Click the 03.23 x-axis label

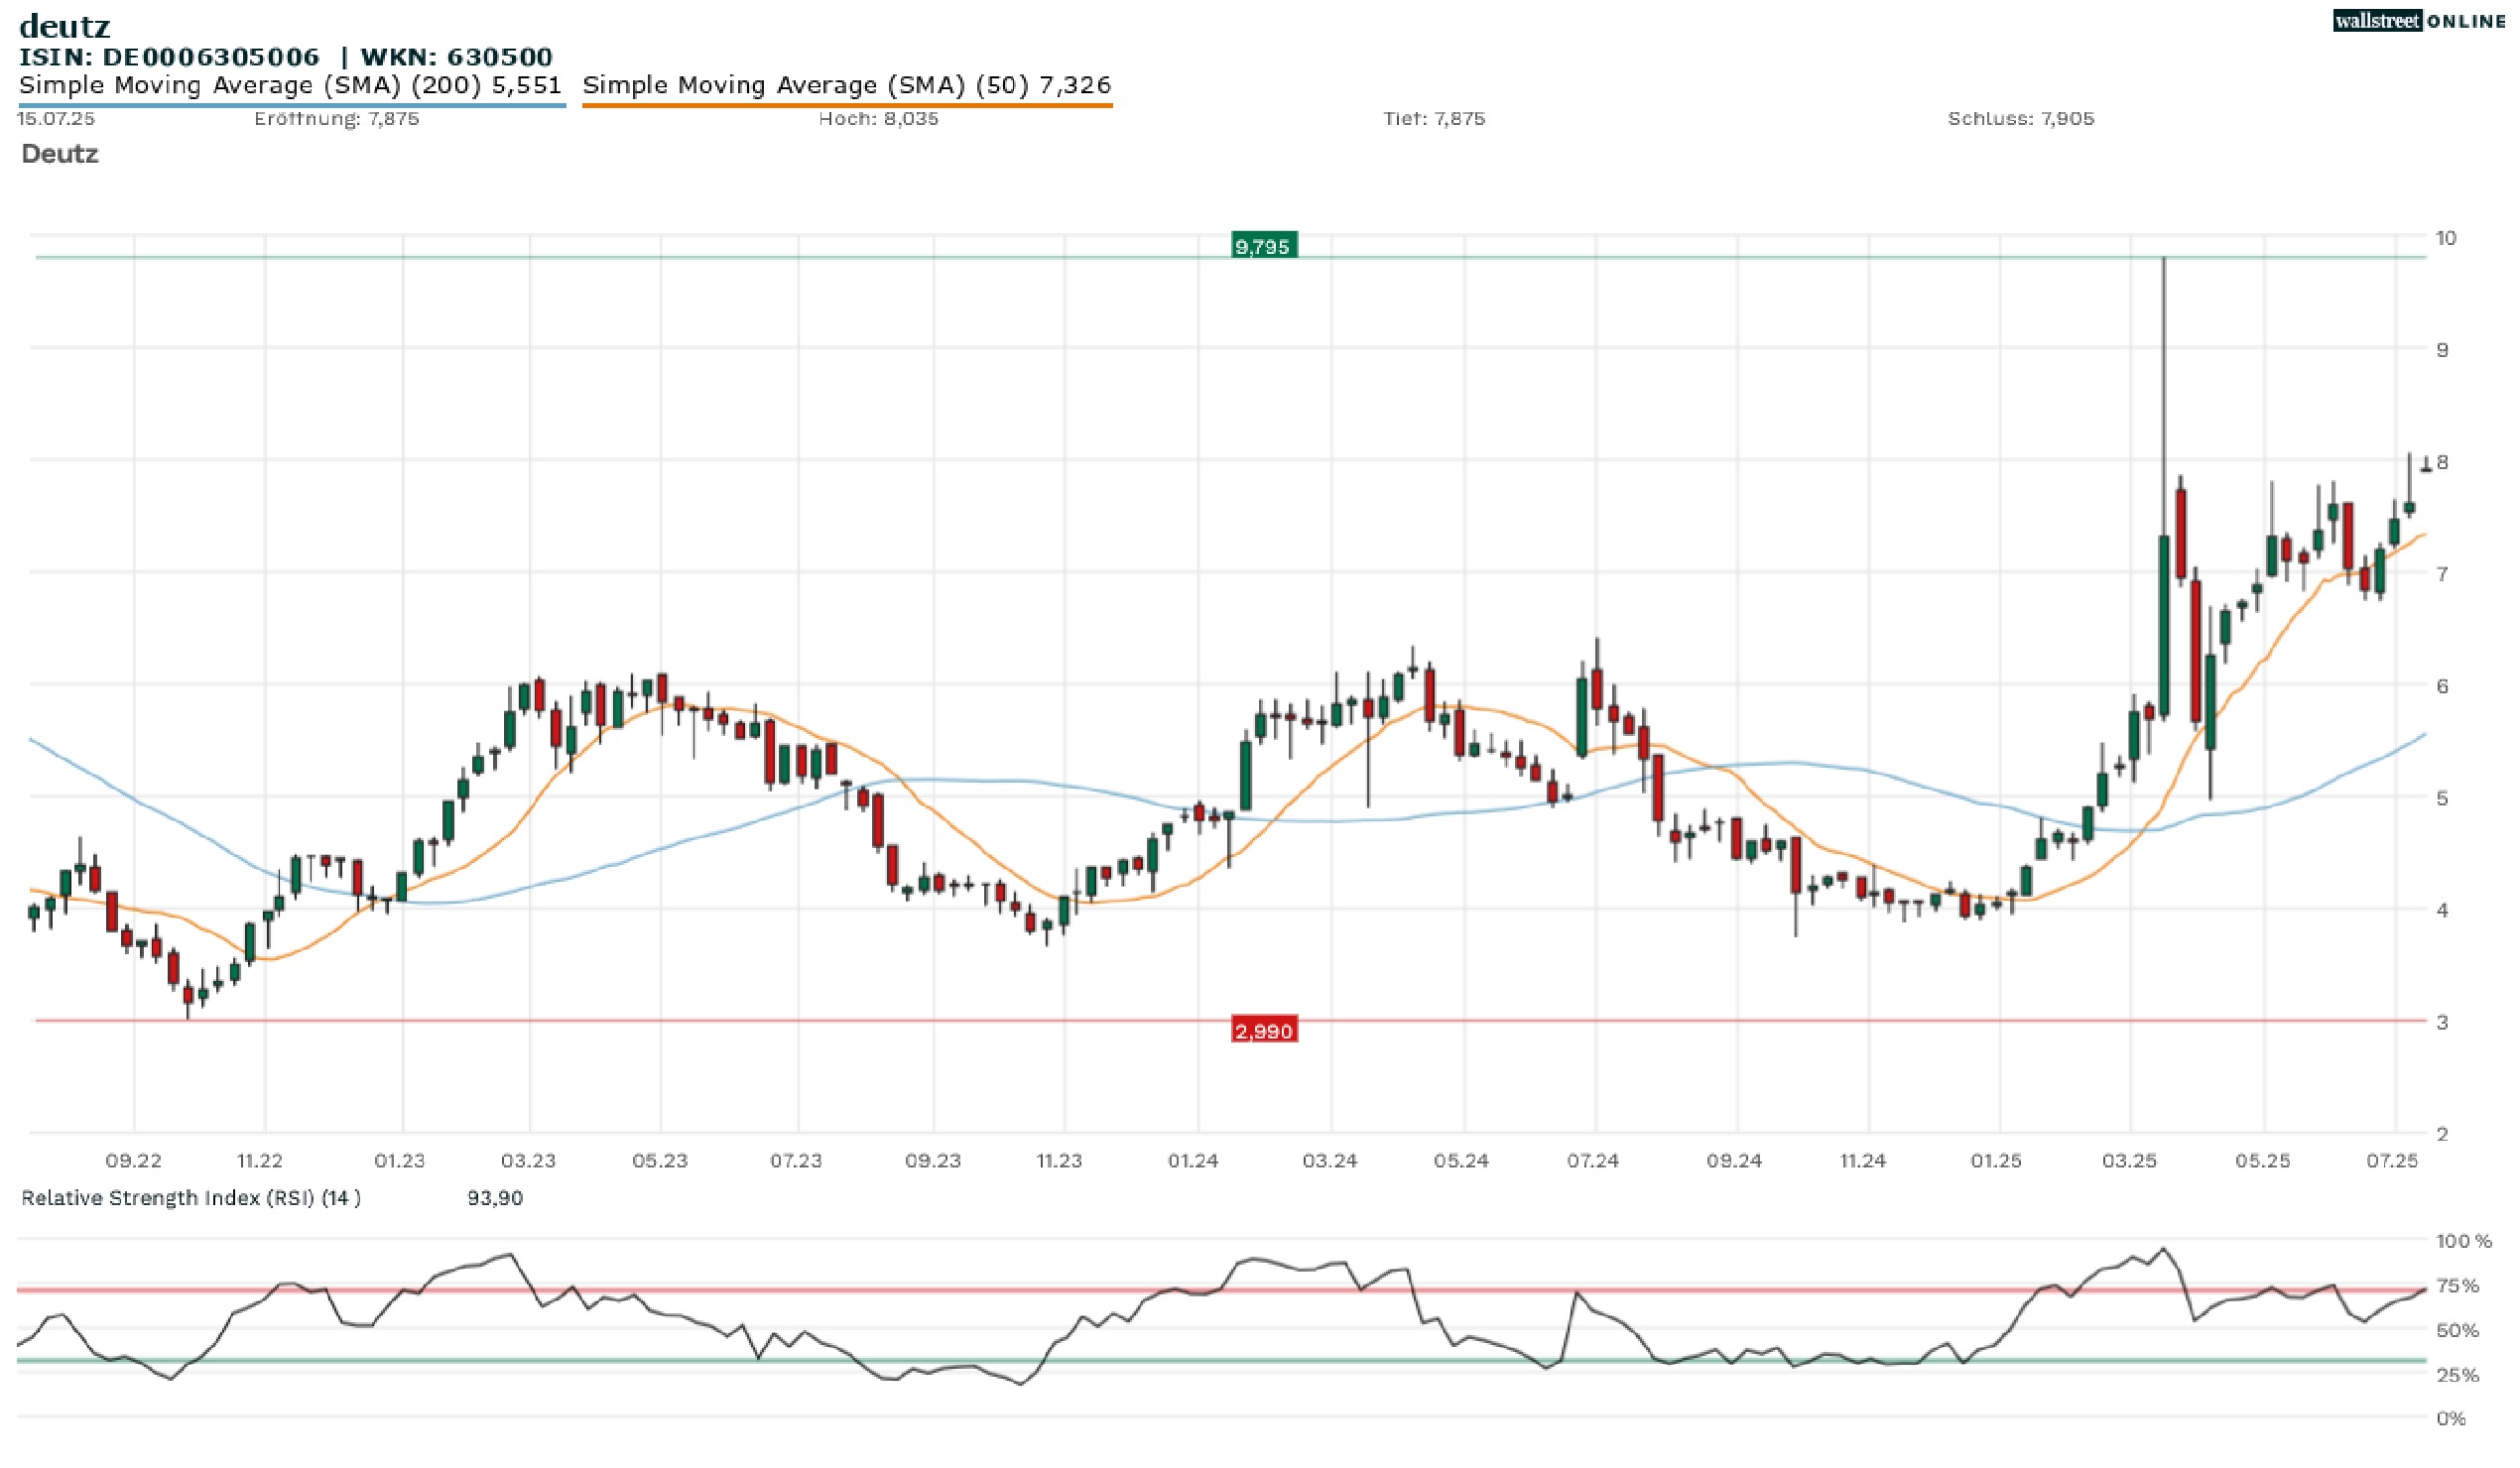click(x=528, y=1160)
